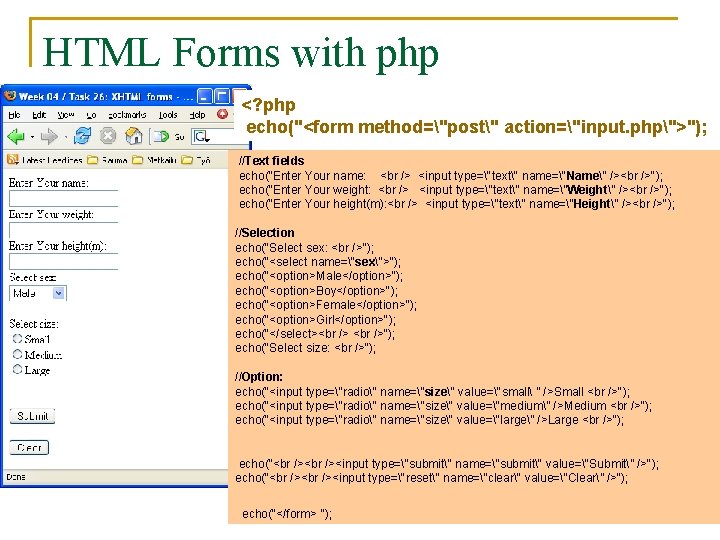The image size is (720, 540).
Task: Click the "<?php" line of code
Action: (x=268, y=105)
